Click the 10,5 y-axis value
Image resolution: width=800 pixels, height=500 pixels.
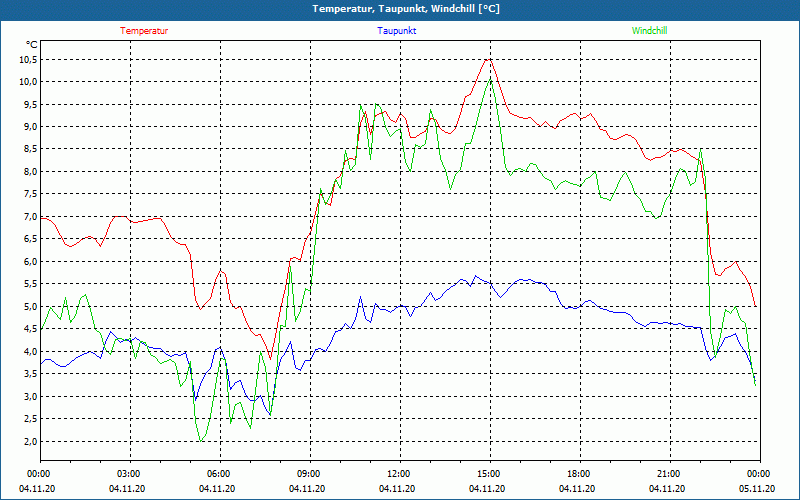pyautogui.click(x=29, y=60)
